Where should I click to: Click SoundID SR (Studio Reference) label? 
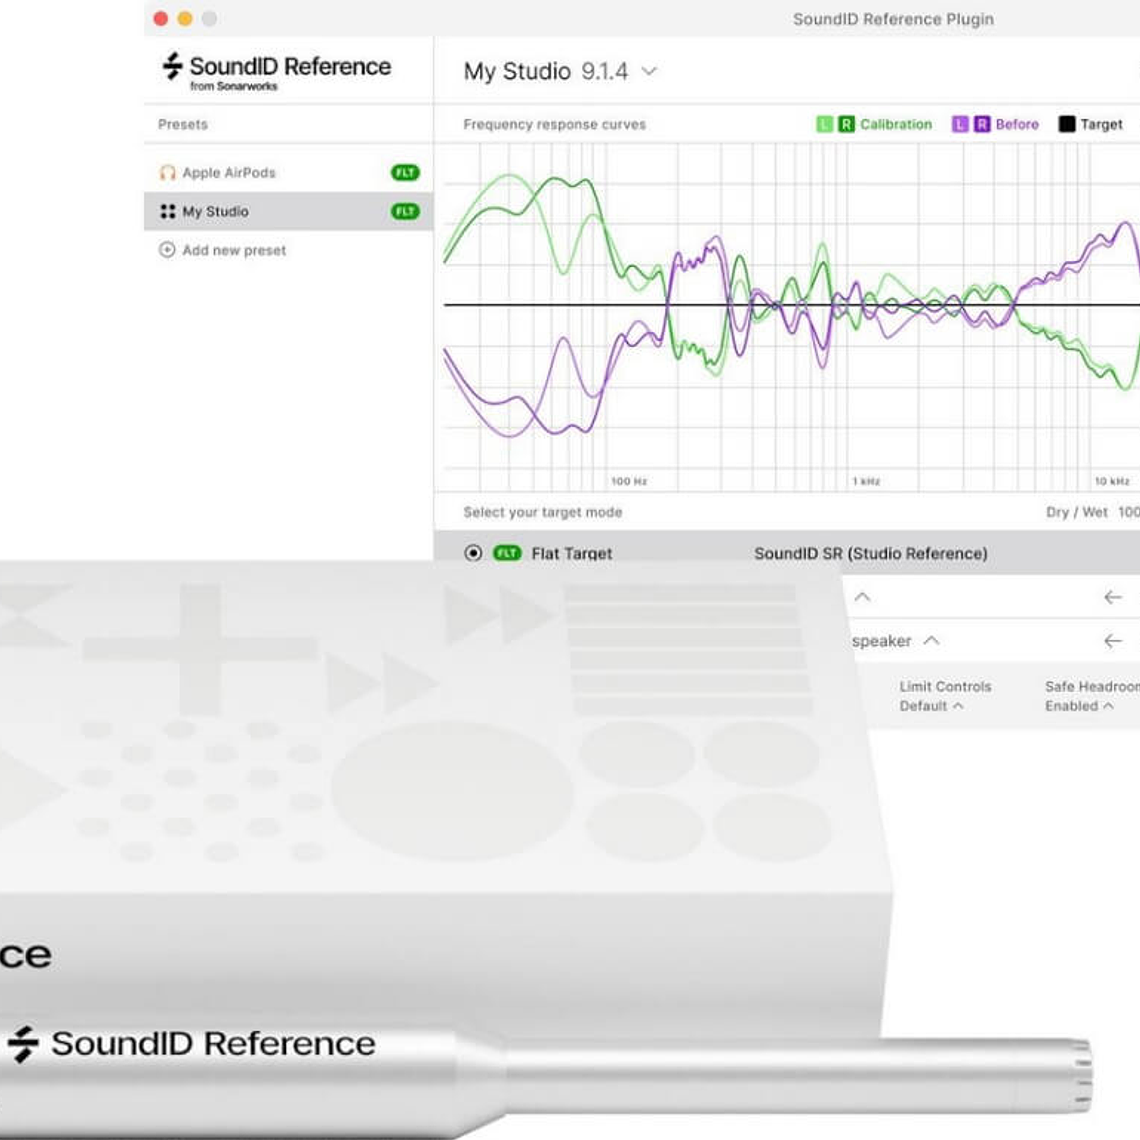click(x=871, y=553)
